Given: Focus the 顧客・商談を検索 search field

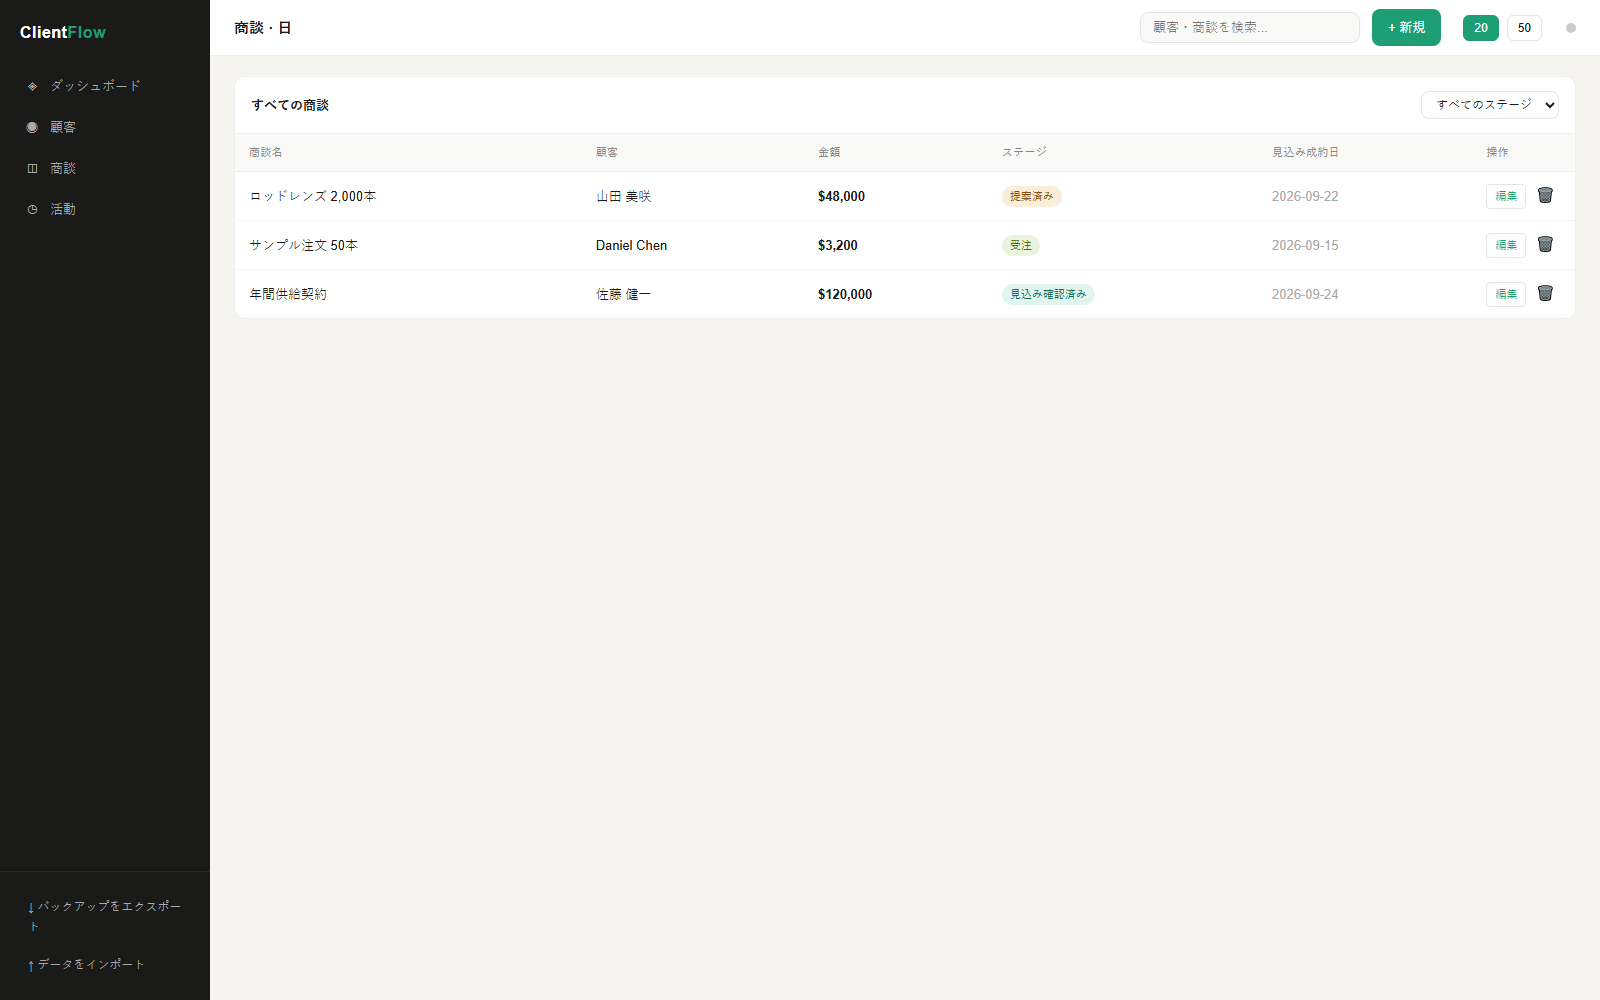Looking at the screenshot, I should (1250, 28).
